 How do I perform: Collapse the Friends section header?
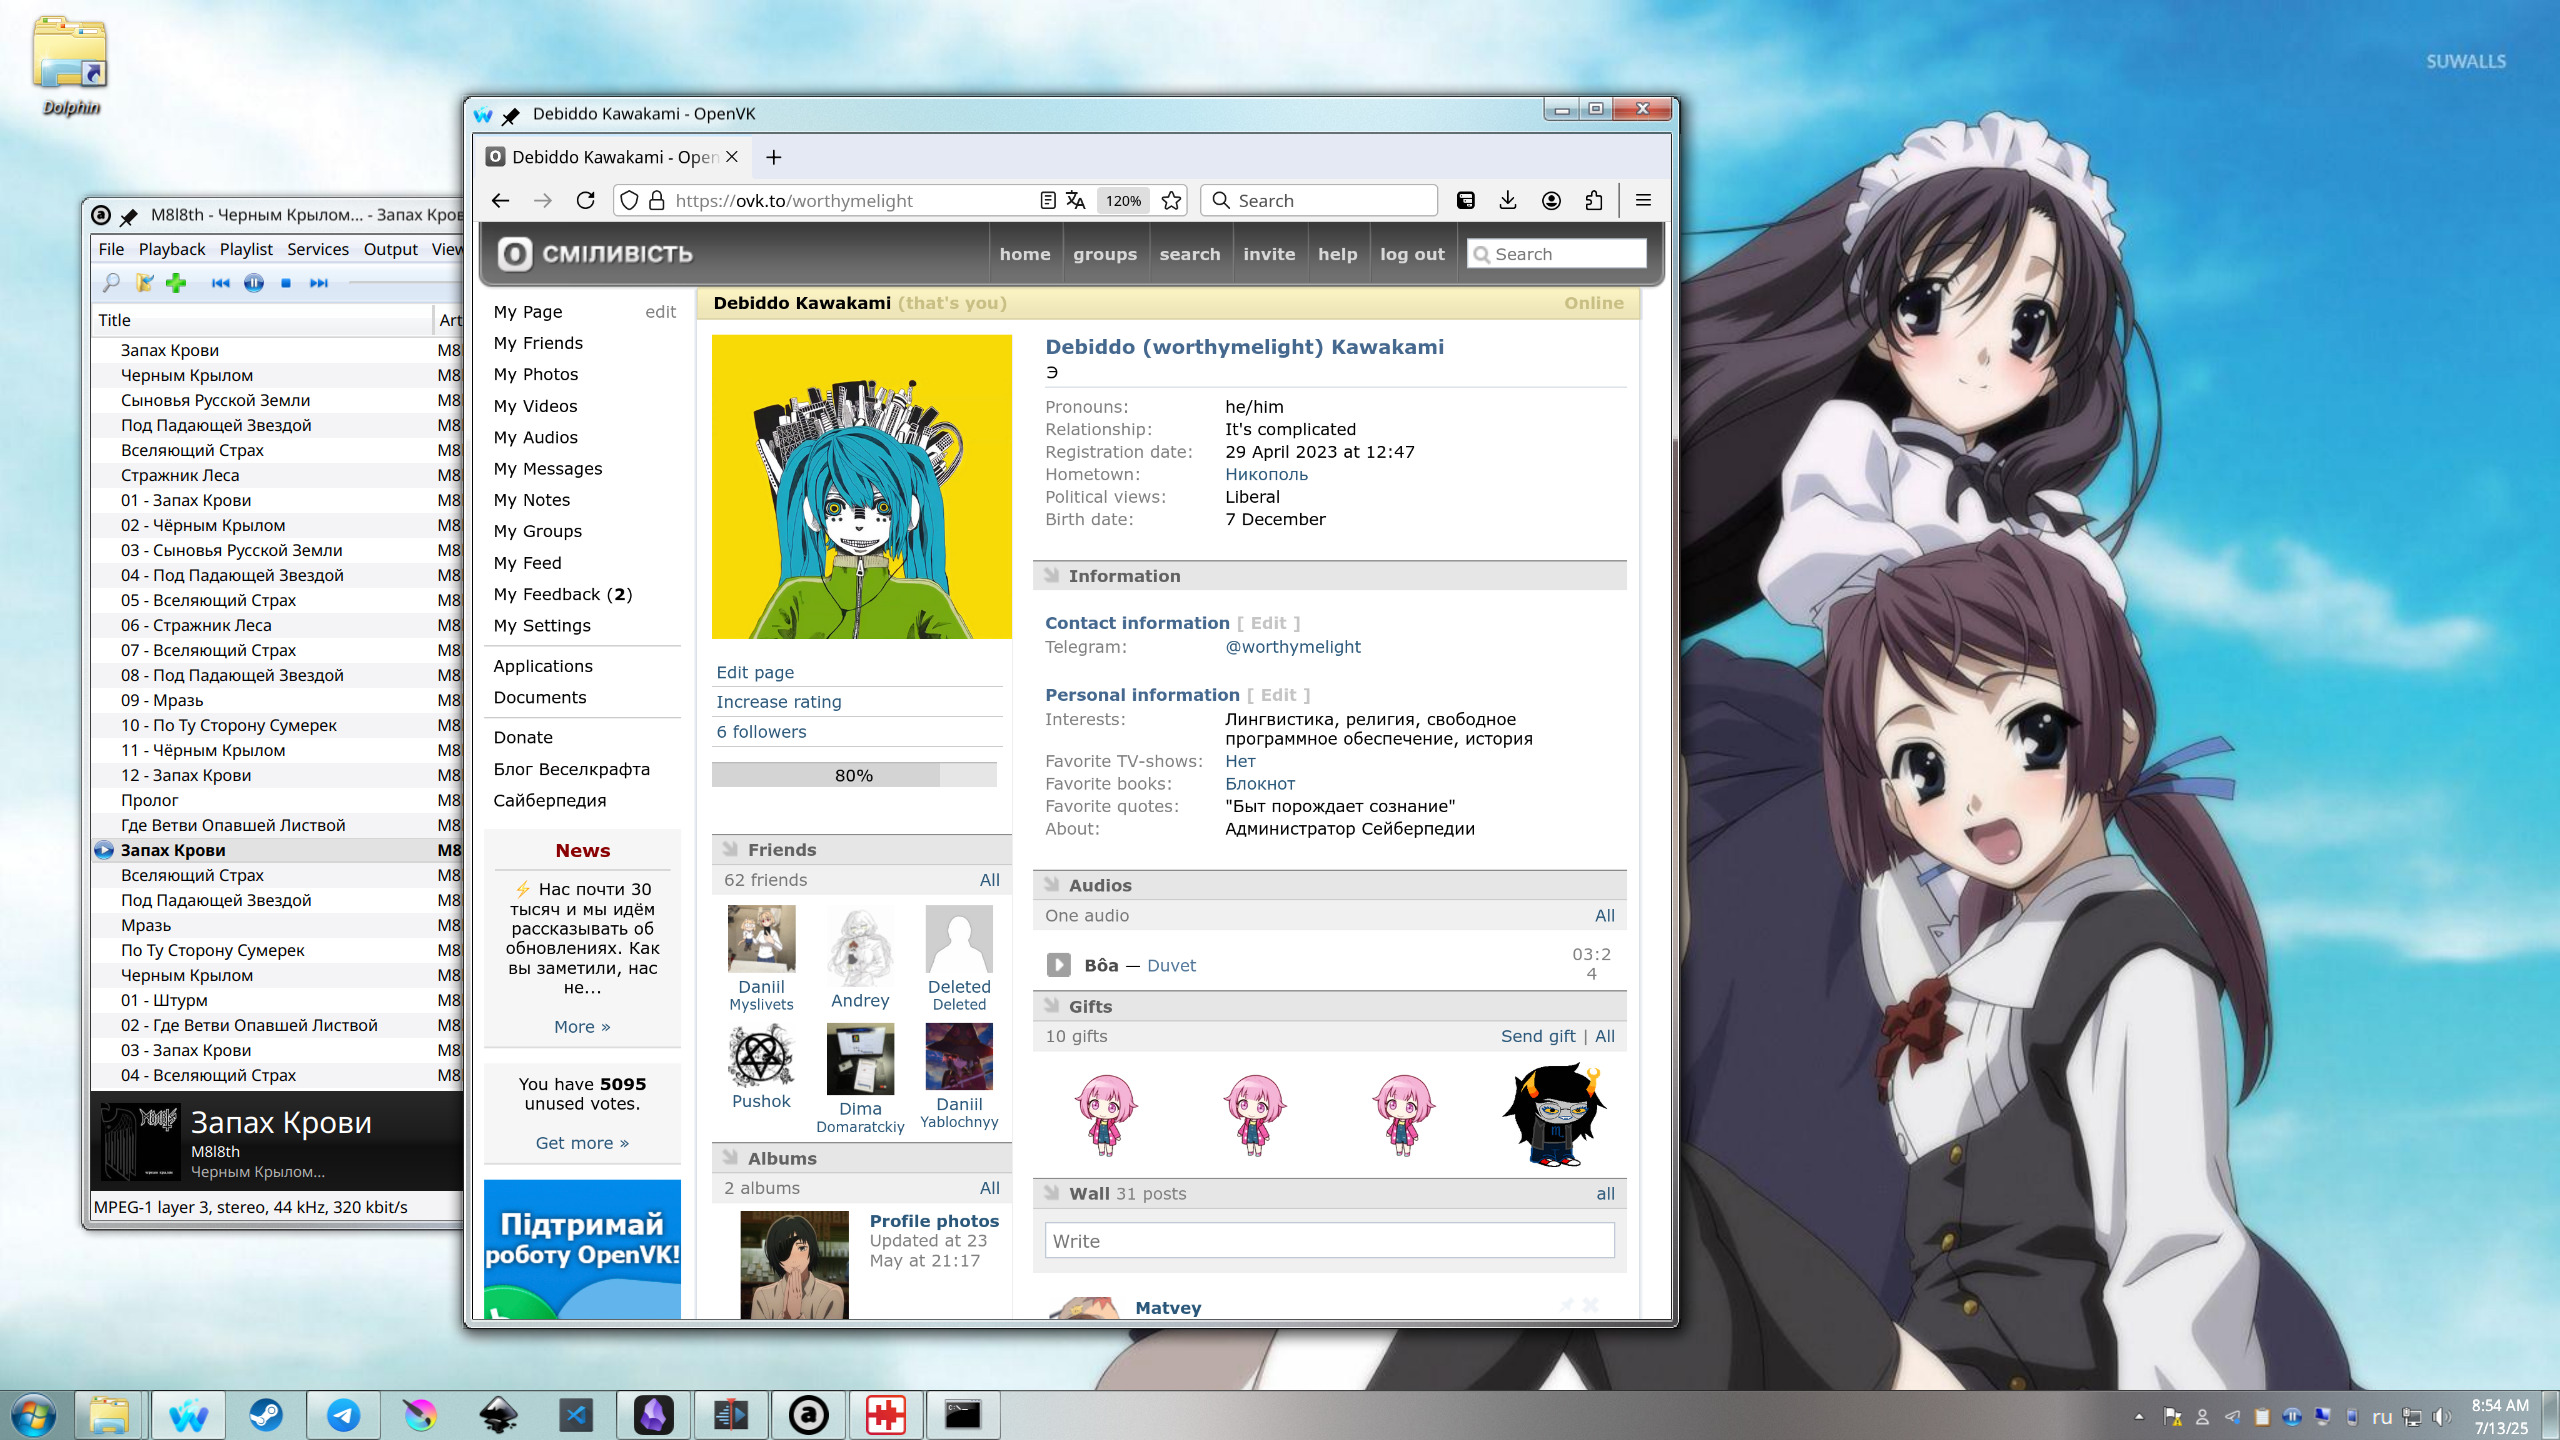pyautogui.click(x=781, y=849)
